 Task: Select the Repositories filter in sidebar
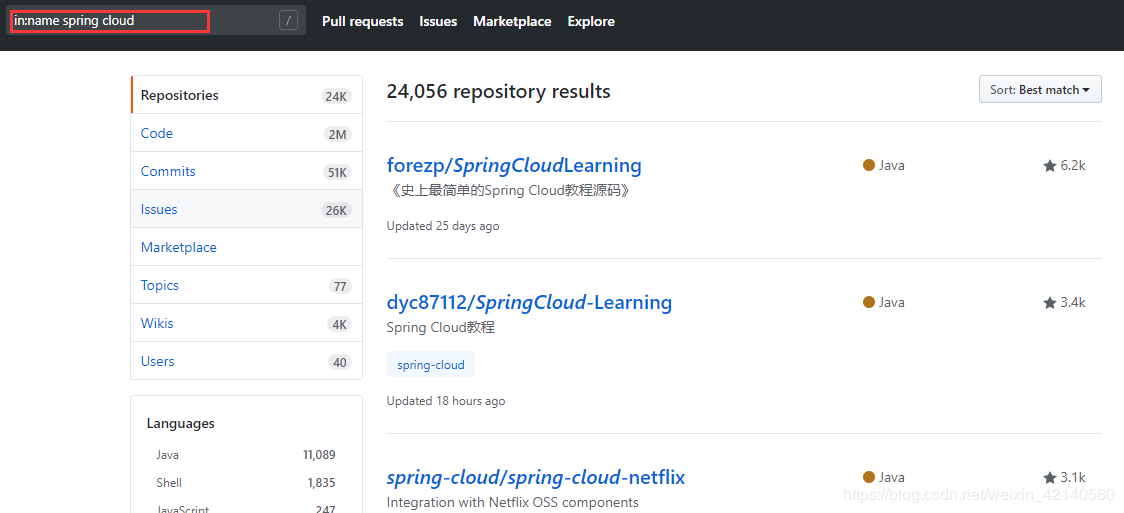click(x=247, y=95)
